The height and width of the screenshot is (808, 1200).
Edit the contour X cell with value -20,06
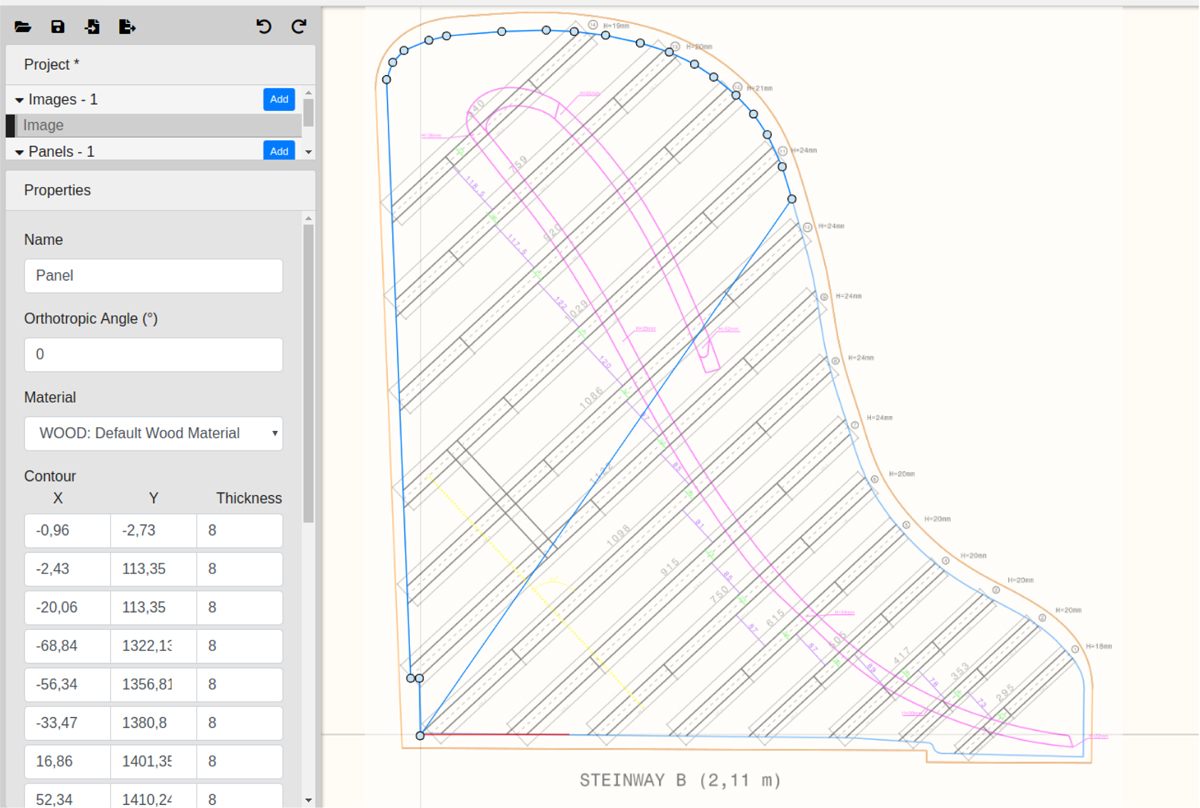click(67, 608)
